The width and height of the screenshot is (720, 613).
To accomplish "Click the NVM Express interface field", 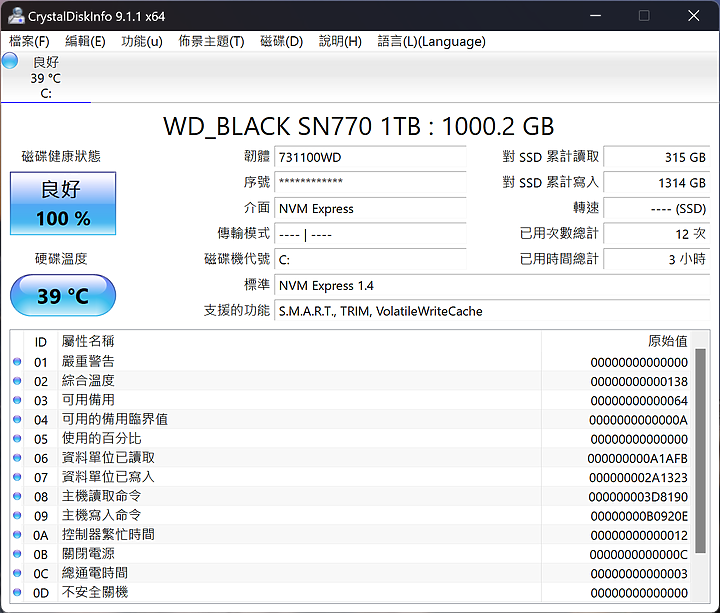I will (370, 208).
